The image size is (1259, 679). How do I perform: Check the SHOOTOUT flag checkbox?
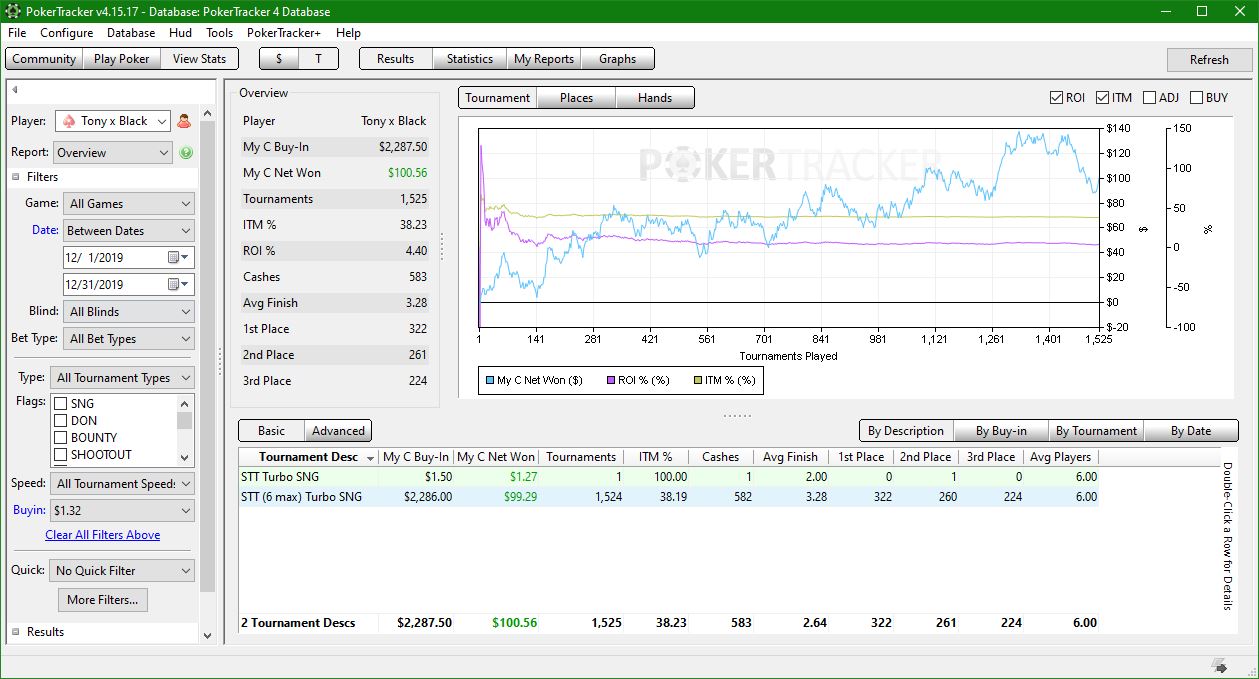[60, 455]
